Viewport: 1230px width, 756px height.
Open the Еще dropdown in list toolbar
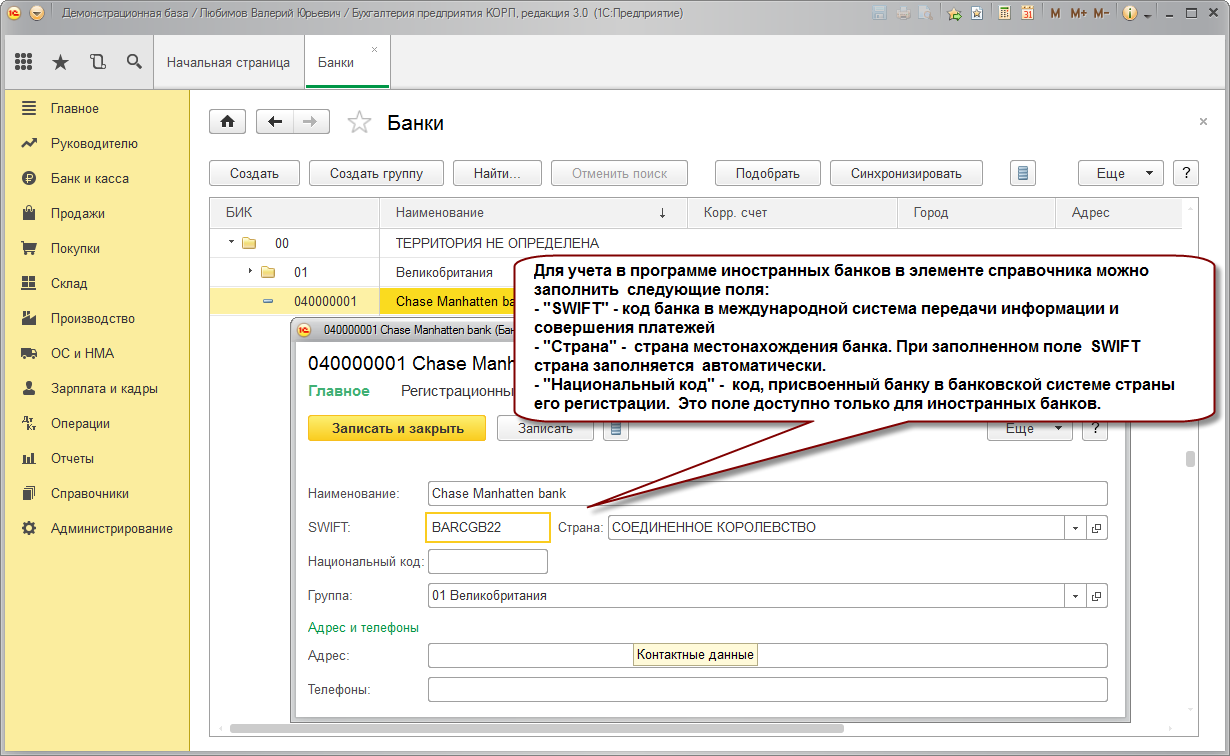[x=1121, y=173]
